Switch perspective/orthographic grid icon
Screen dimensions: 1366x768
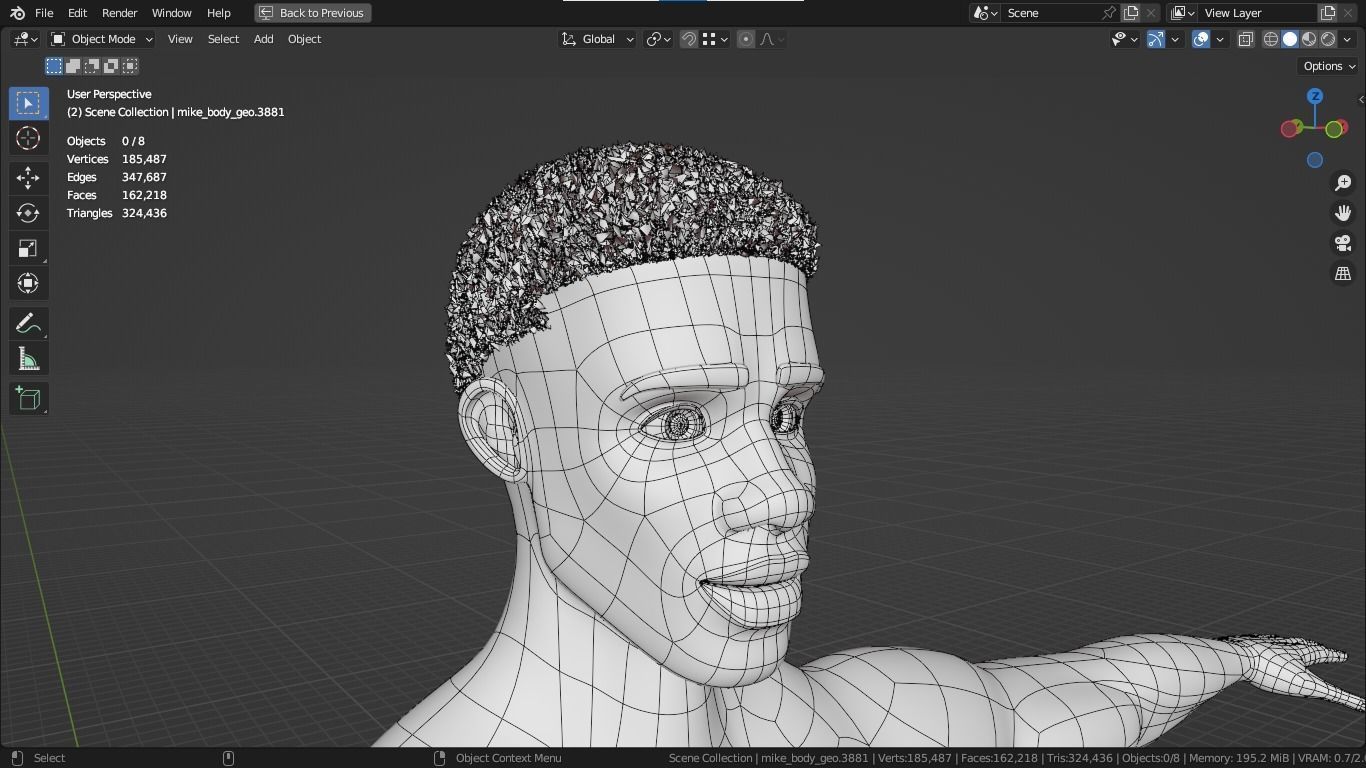click(x=1343, y=273)
